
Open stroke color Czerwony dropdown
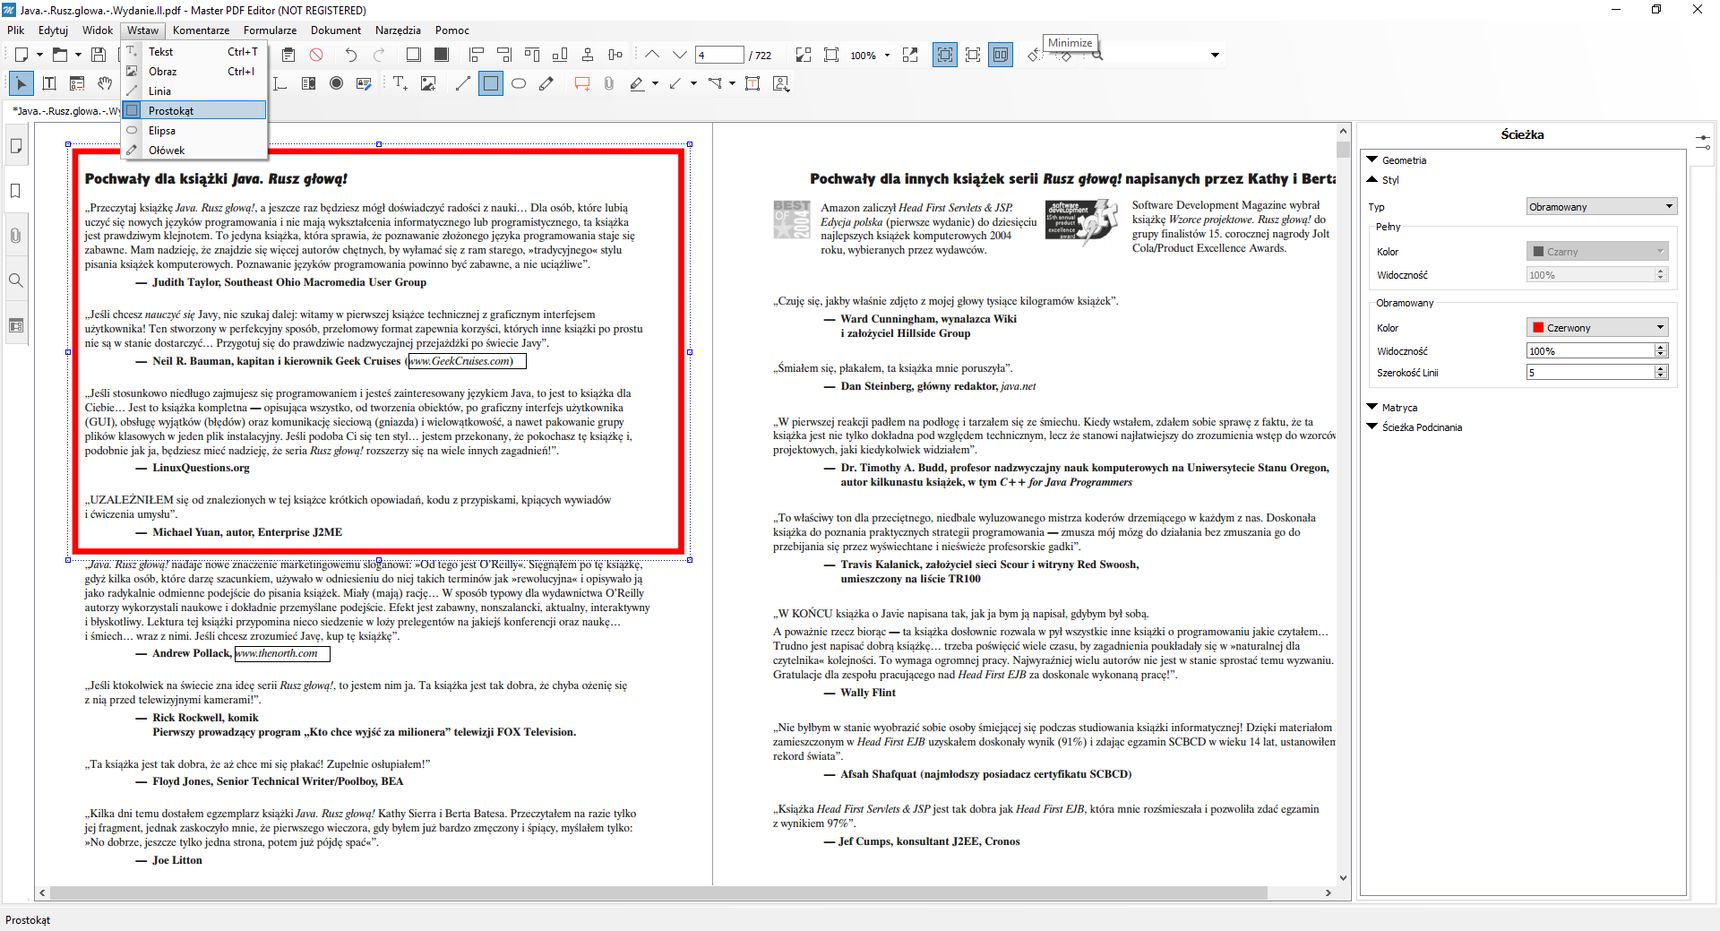[x=1597, y=327]
